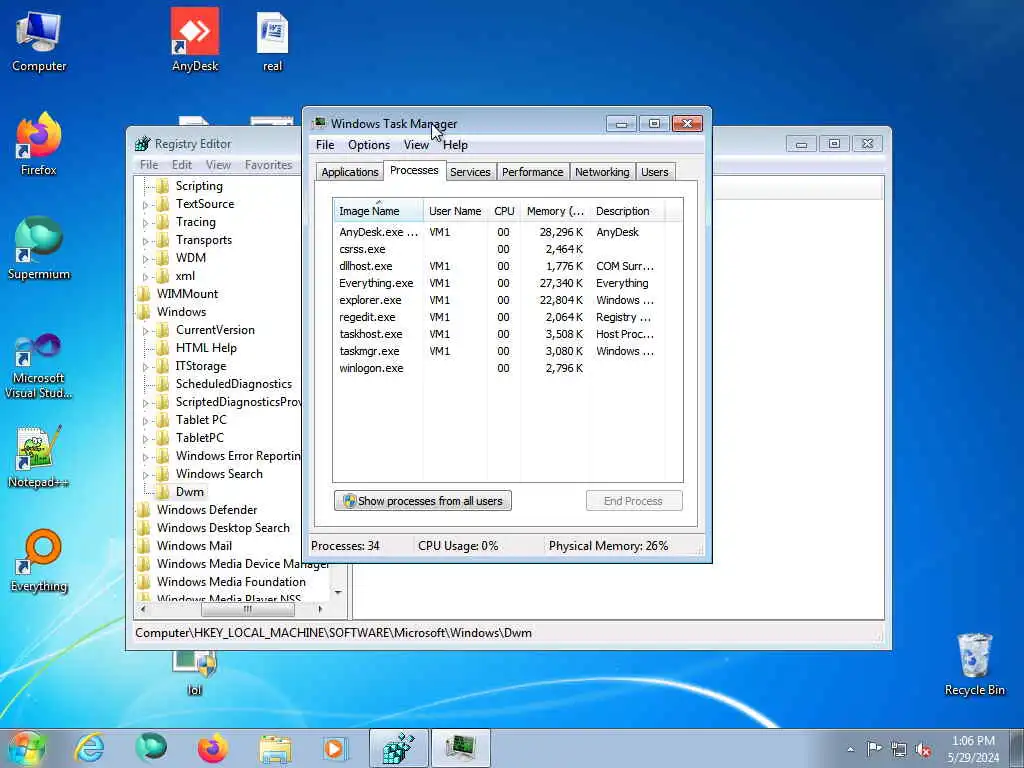1024x768 pixels.
Task: Switch to the Services tab
Action: point(470,172)
